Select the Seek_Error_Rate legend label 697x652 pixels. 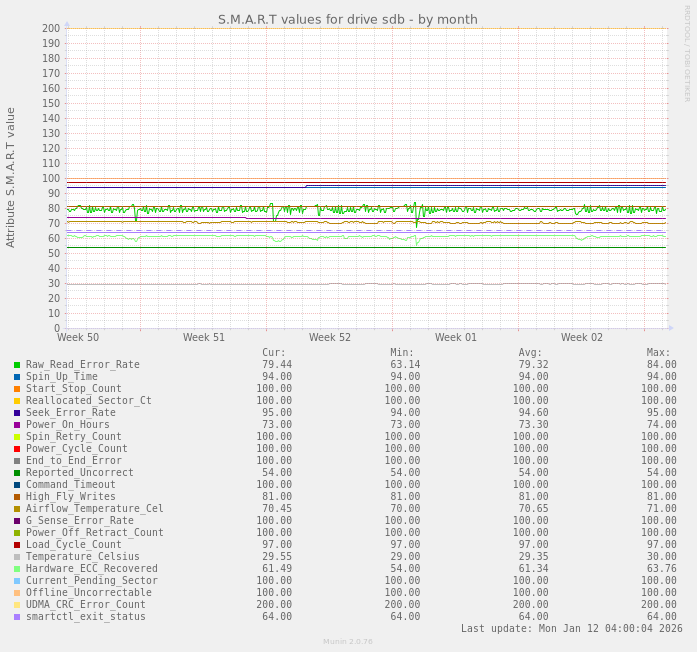[x=71, y=412]
